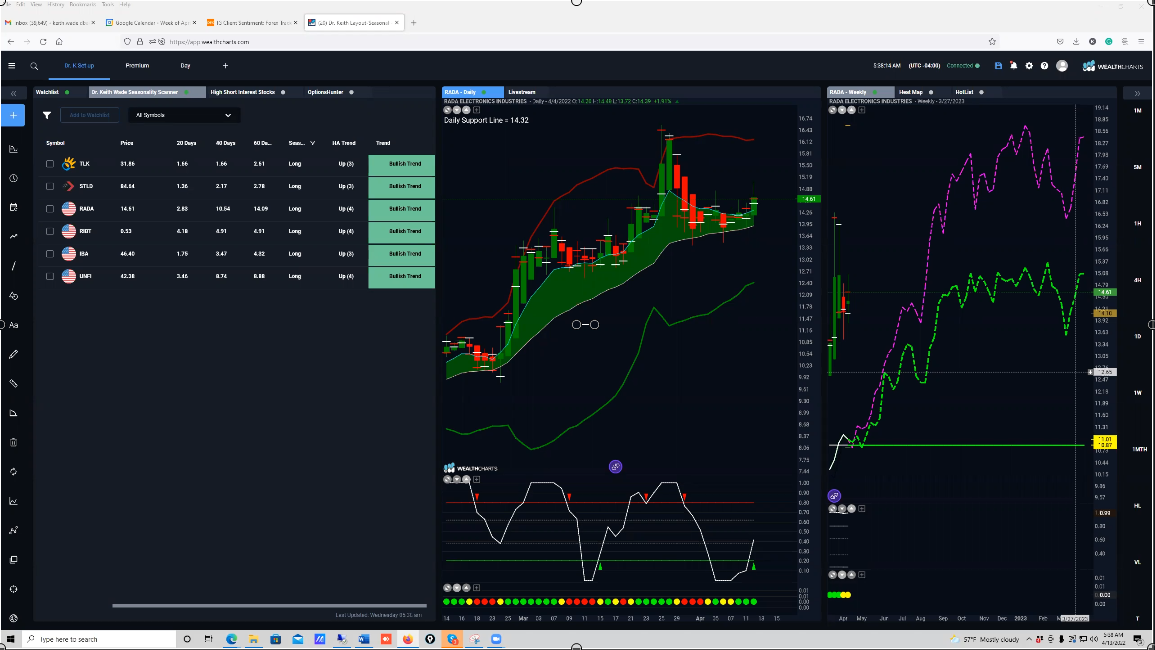The width and height of the screenshot is (1155, 650).
Task: Select the clock icon in left sidebar
Action: pos(13,178)
